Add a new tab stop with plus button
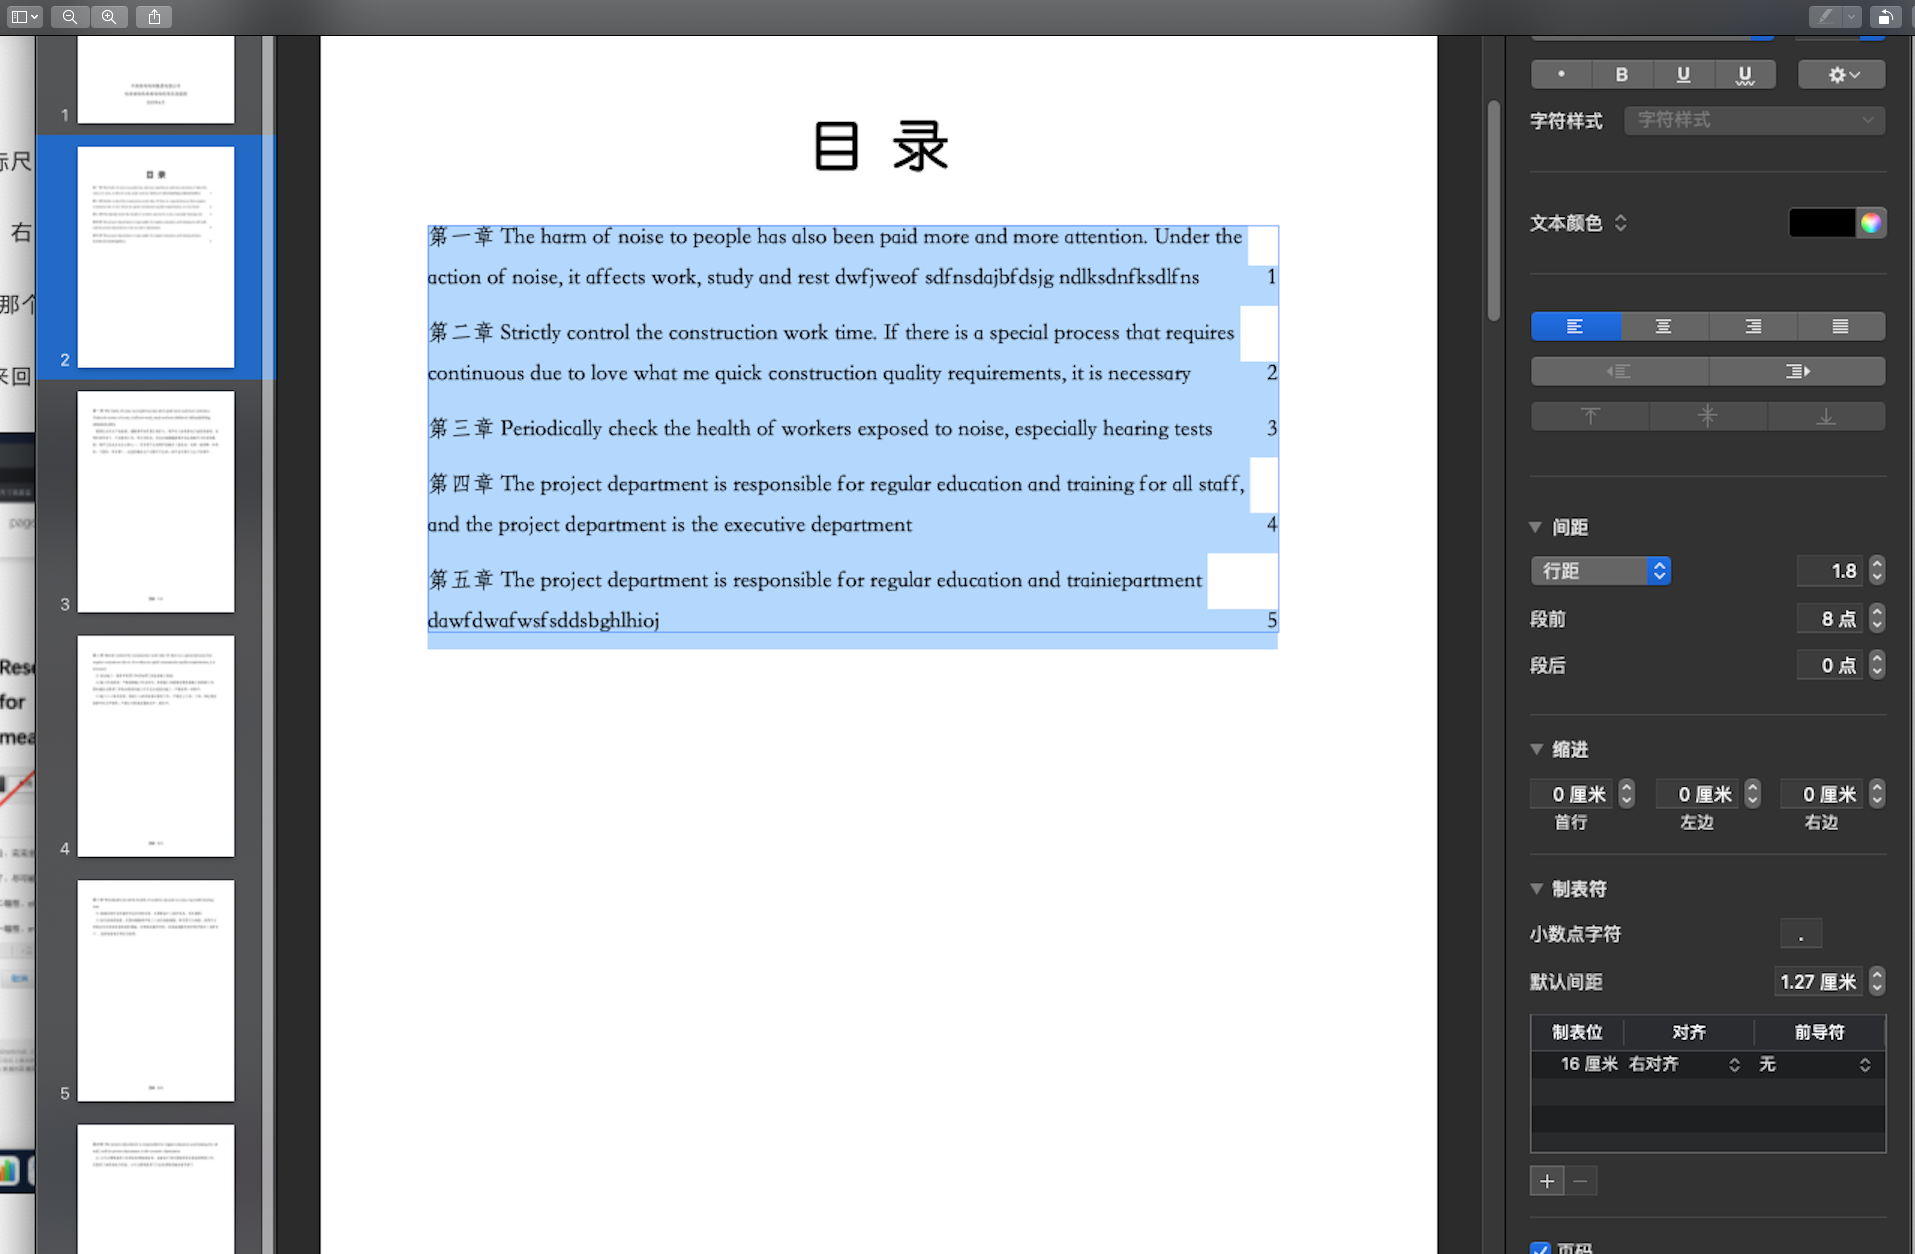The image size is (1915, 1254). [x=1546, y=1181]
